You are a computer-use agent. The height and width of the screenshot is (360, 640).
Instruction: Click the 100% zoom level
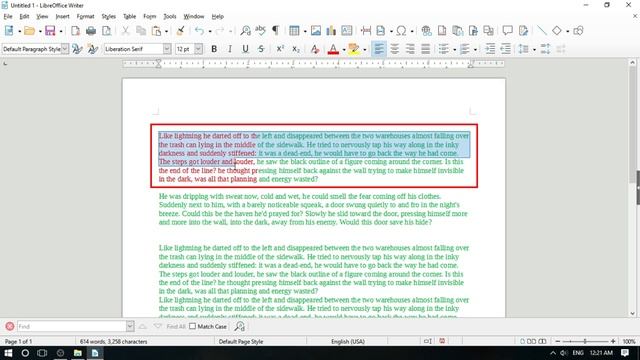(629, 341)
